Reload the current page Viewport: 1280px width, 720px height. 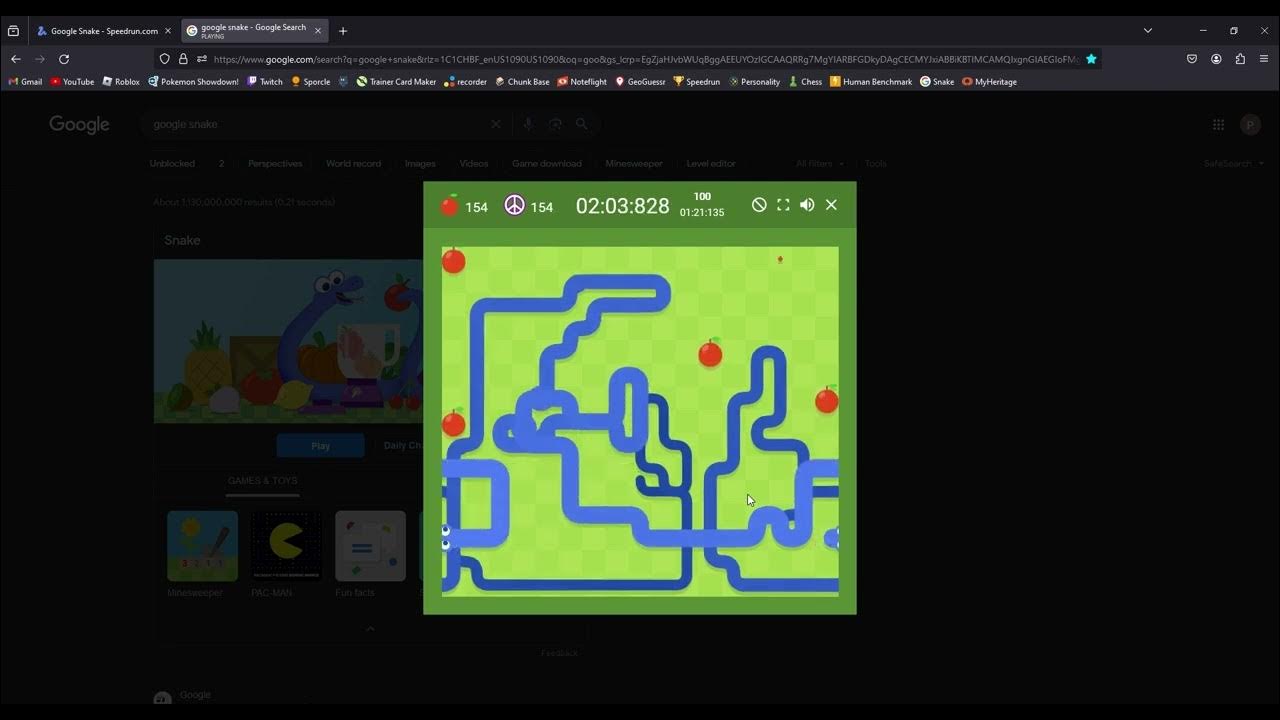[64, 59]
